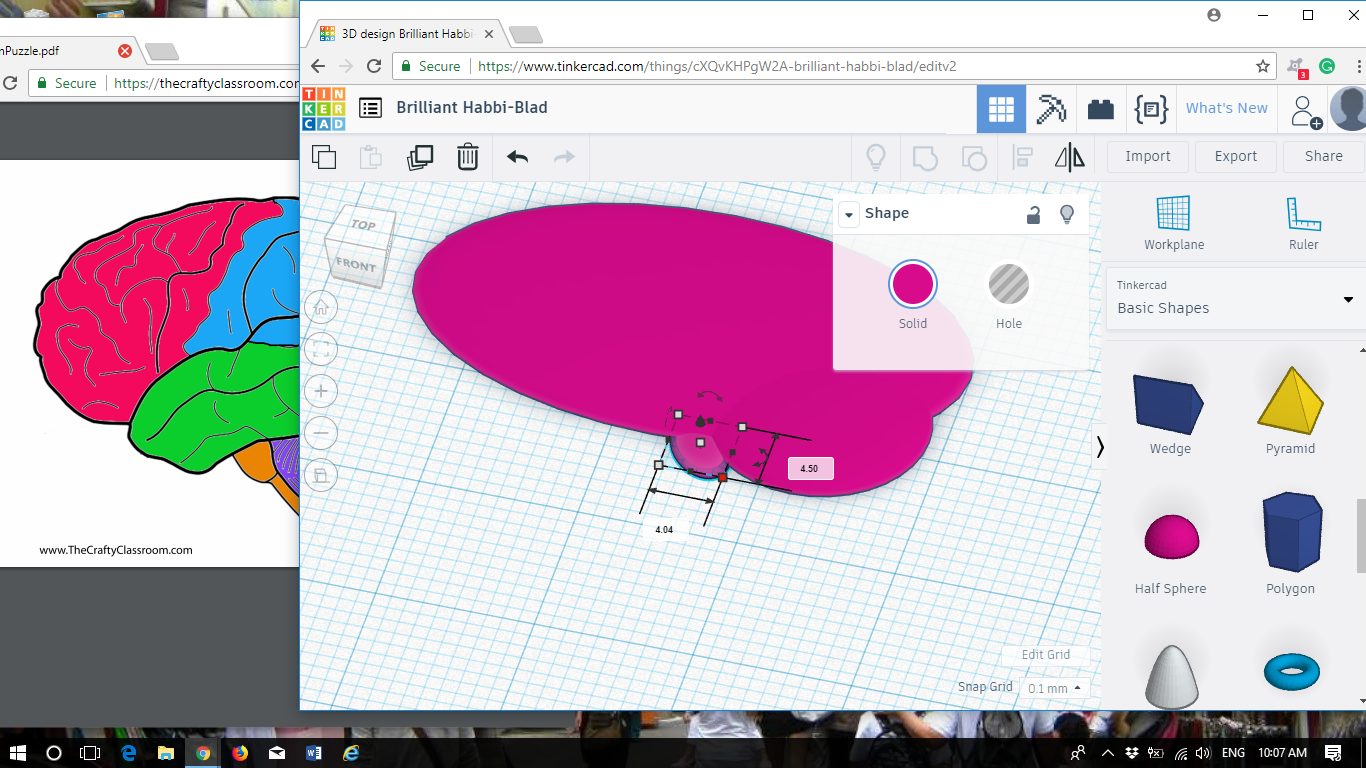1366x768 pixels.
Task: Click What's New link
Action: (1227, 108)
